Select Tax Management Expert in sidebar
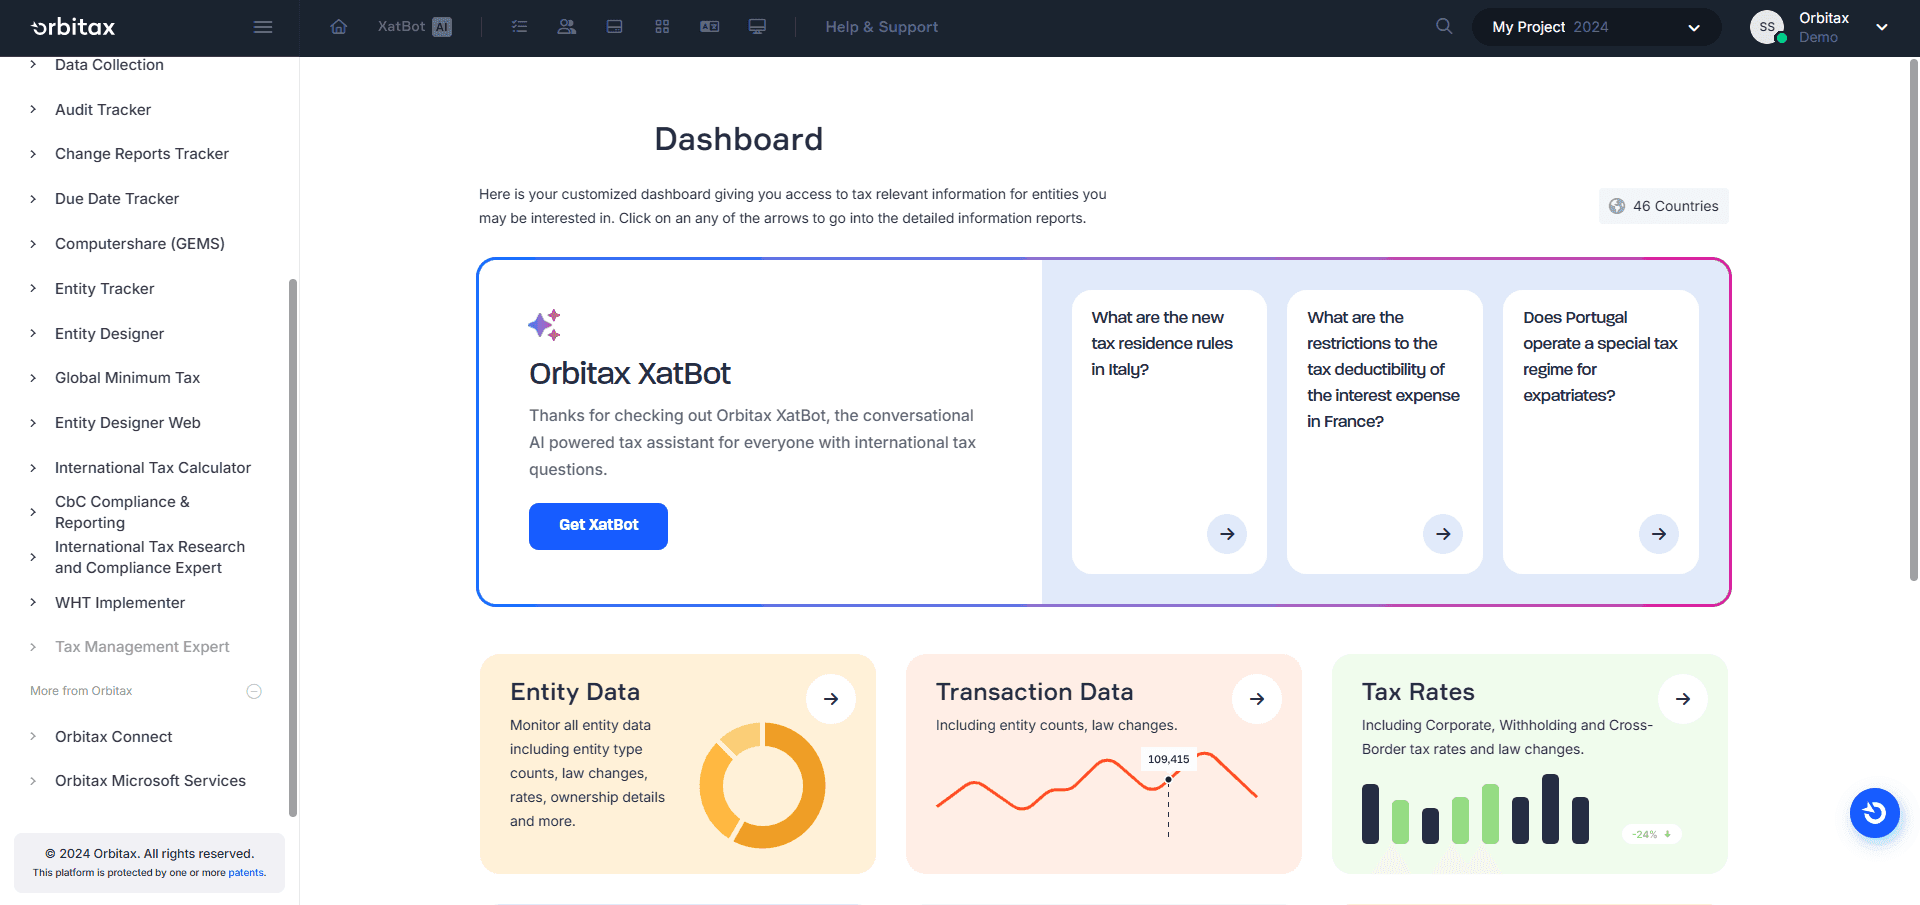1920x905 pixels. (x=142, y=647)
